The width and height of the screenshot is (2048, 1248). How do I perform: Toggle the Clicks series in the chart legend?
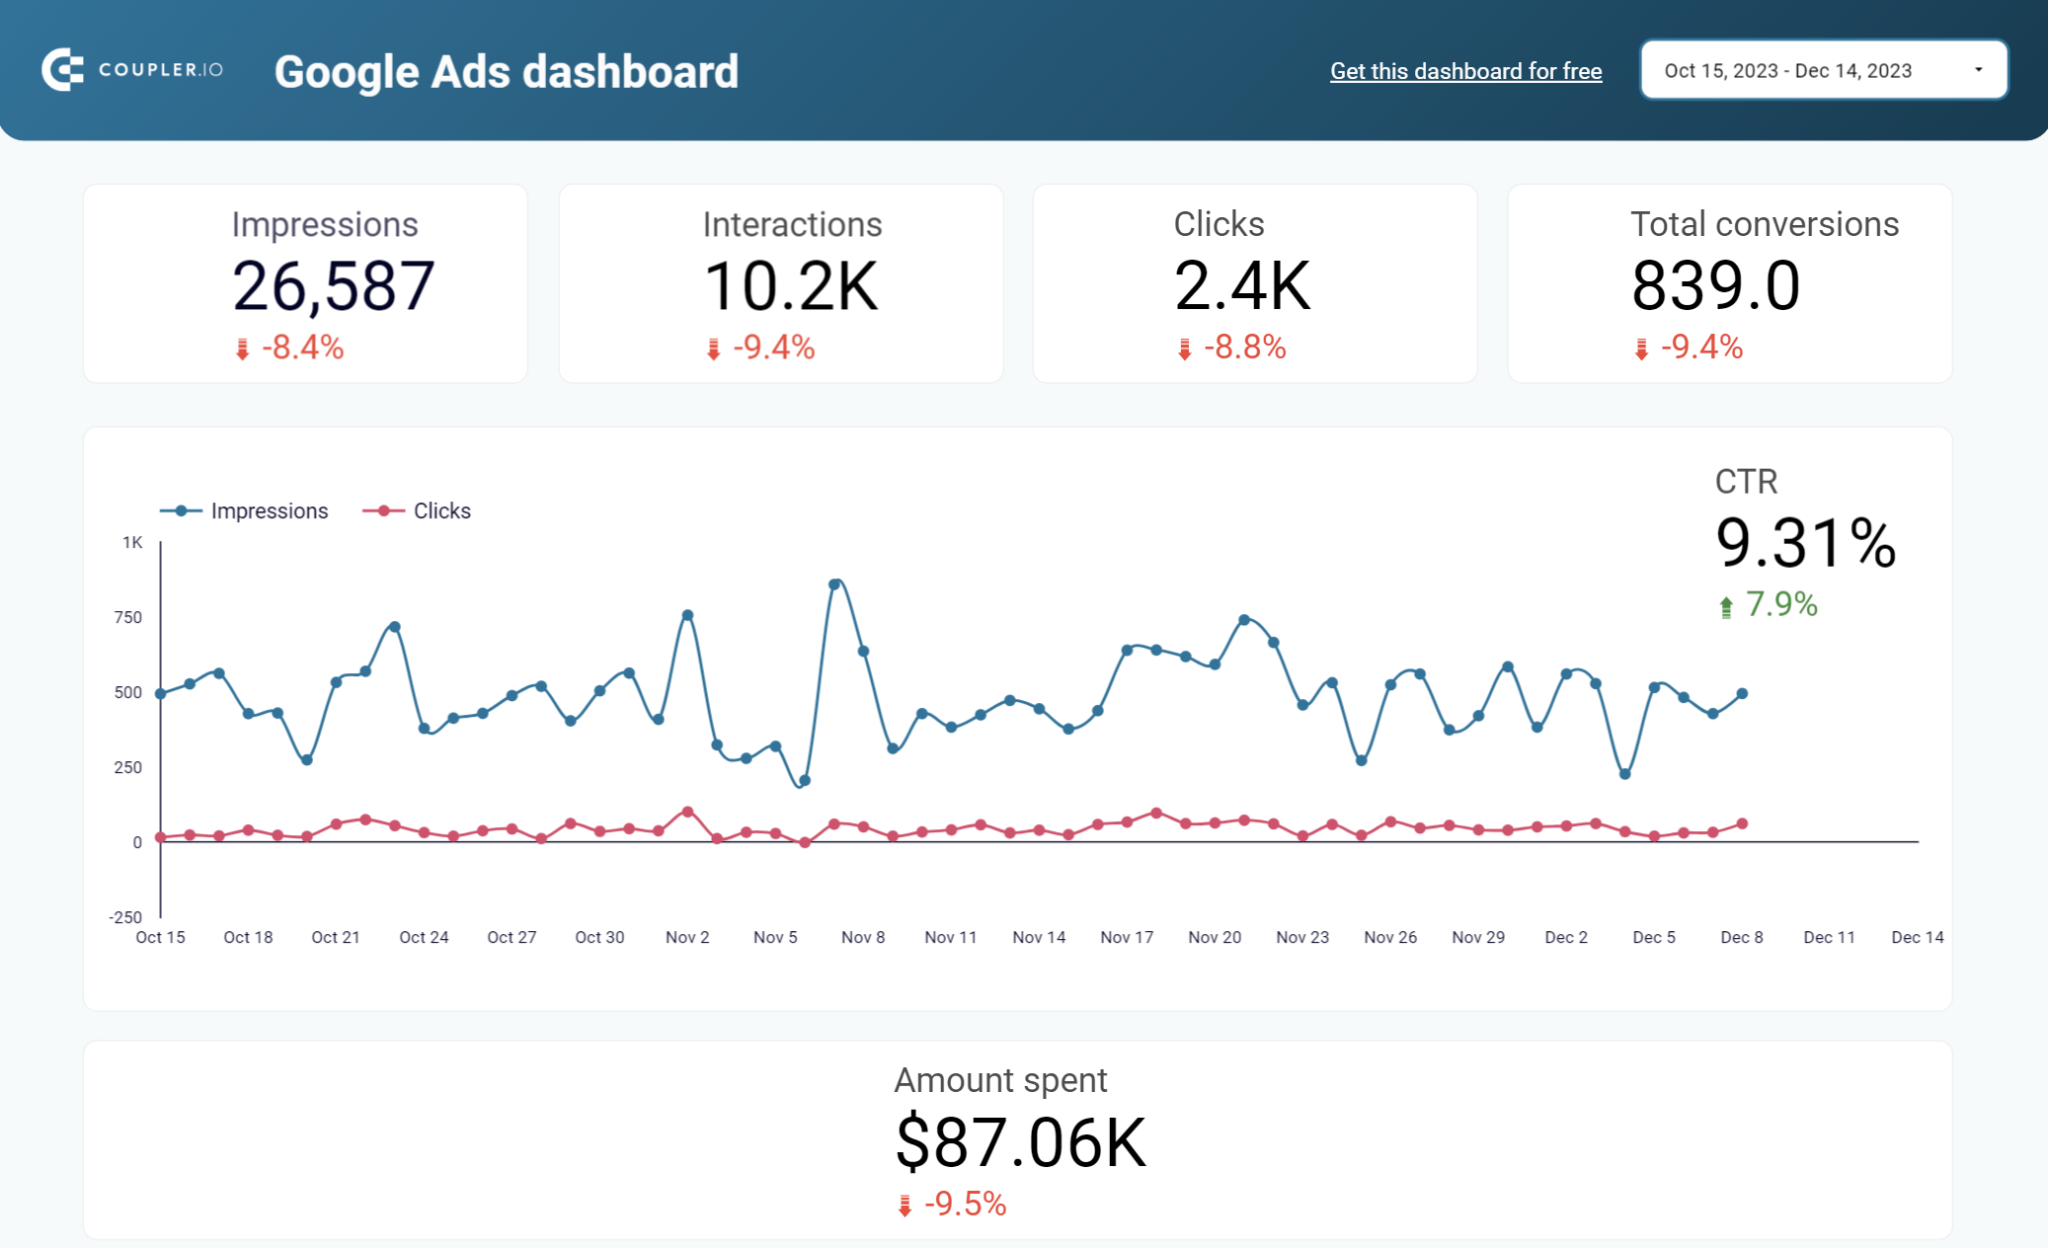click(x=442, y=510)
